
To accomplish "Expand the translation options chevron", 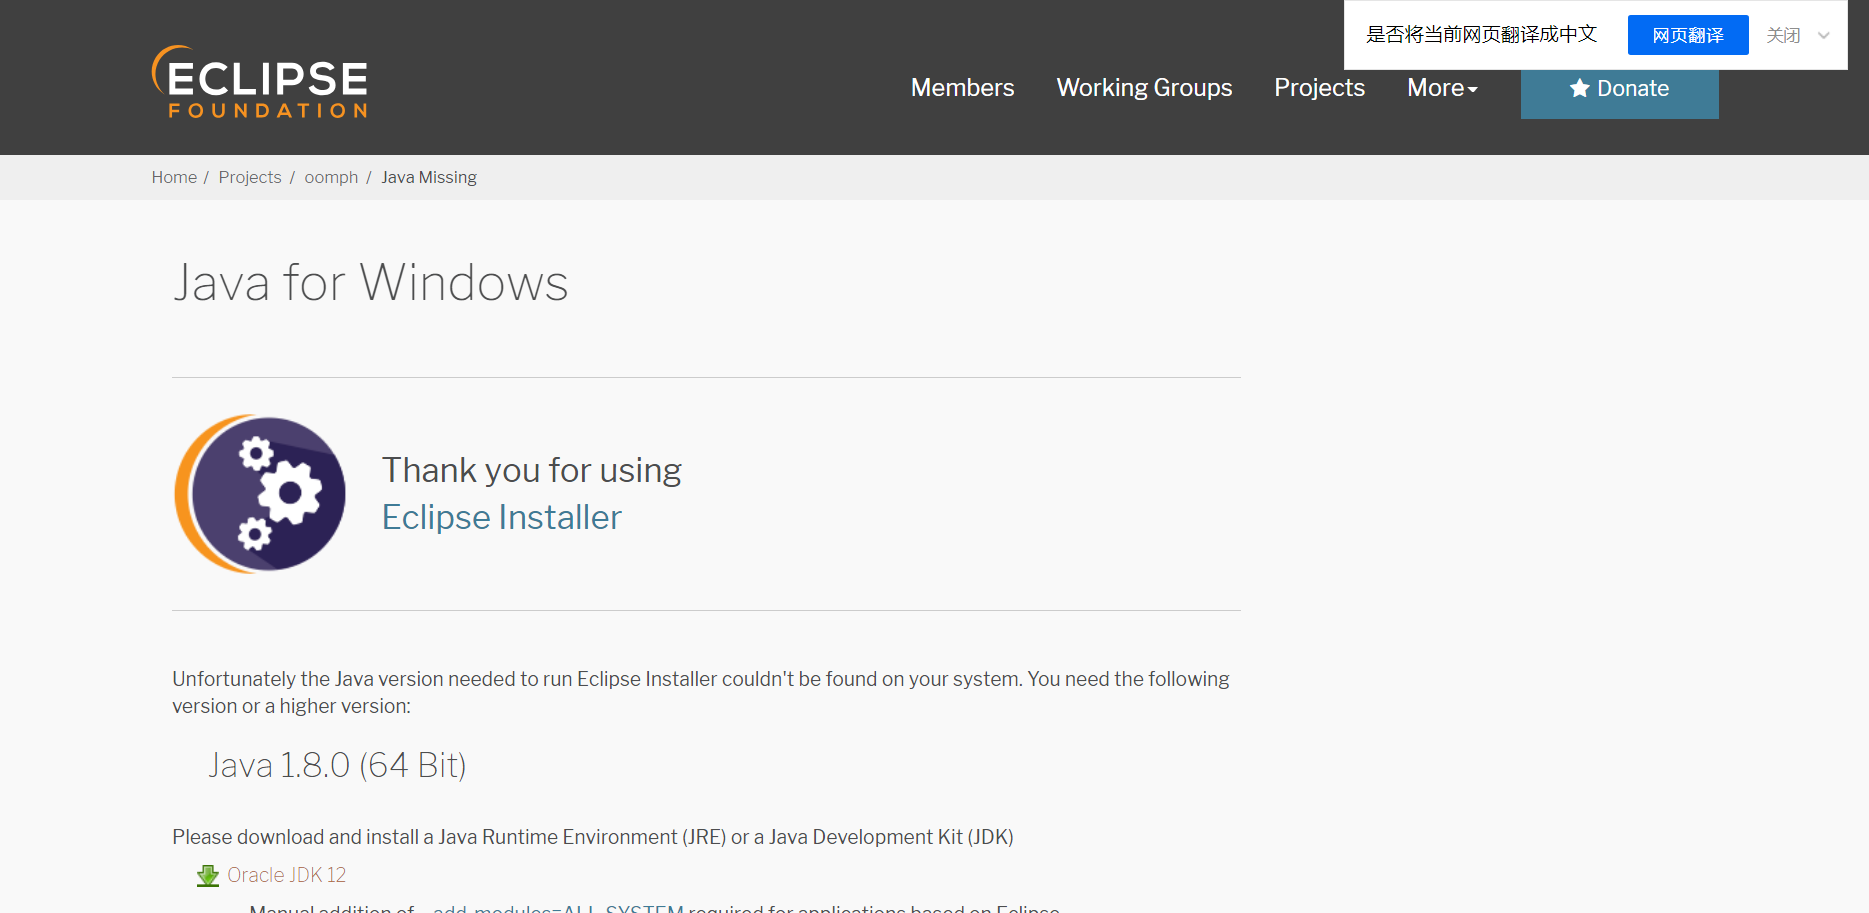I will pos(1824,36).
